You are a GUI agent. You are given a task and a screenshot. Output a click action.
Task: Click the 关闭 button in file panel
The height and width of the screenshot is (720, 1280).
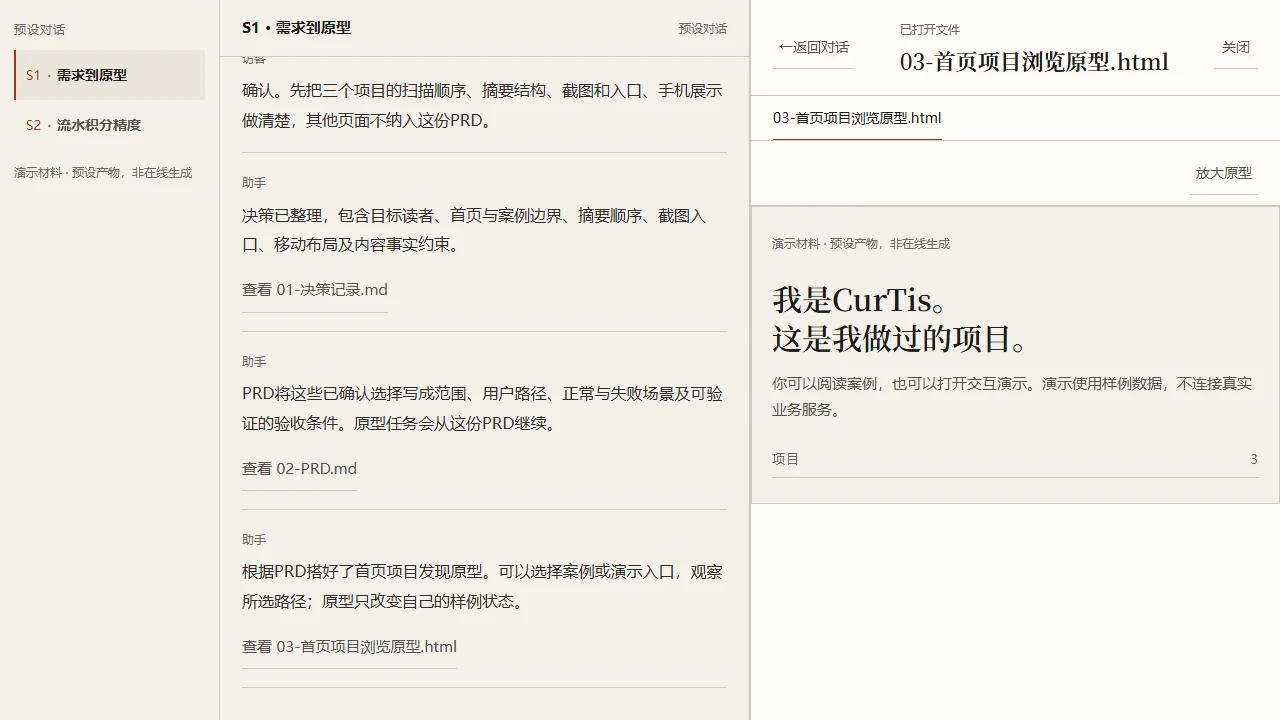(x=1235, y=47)
